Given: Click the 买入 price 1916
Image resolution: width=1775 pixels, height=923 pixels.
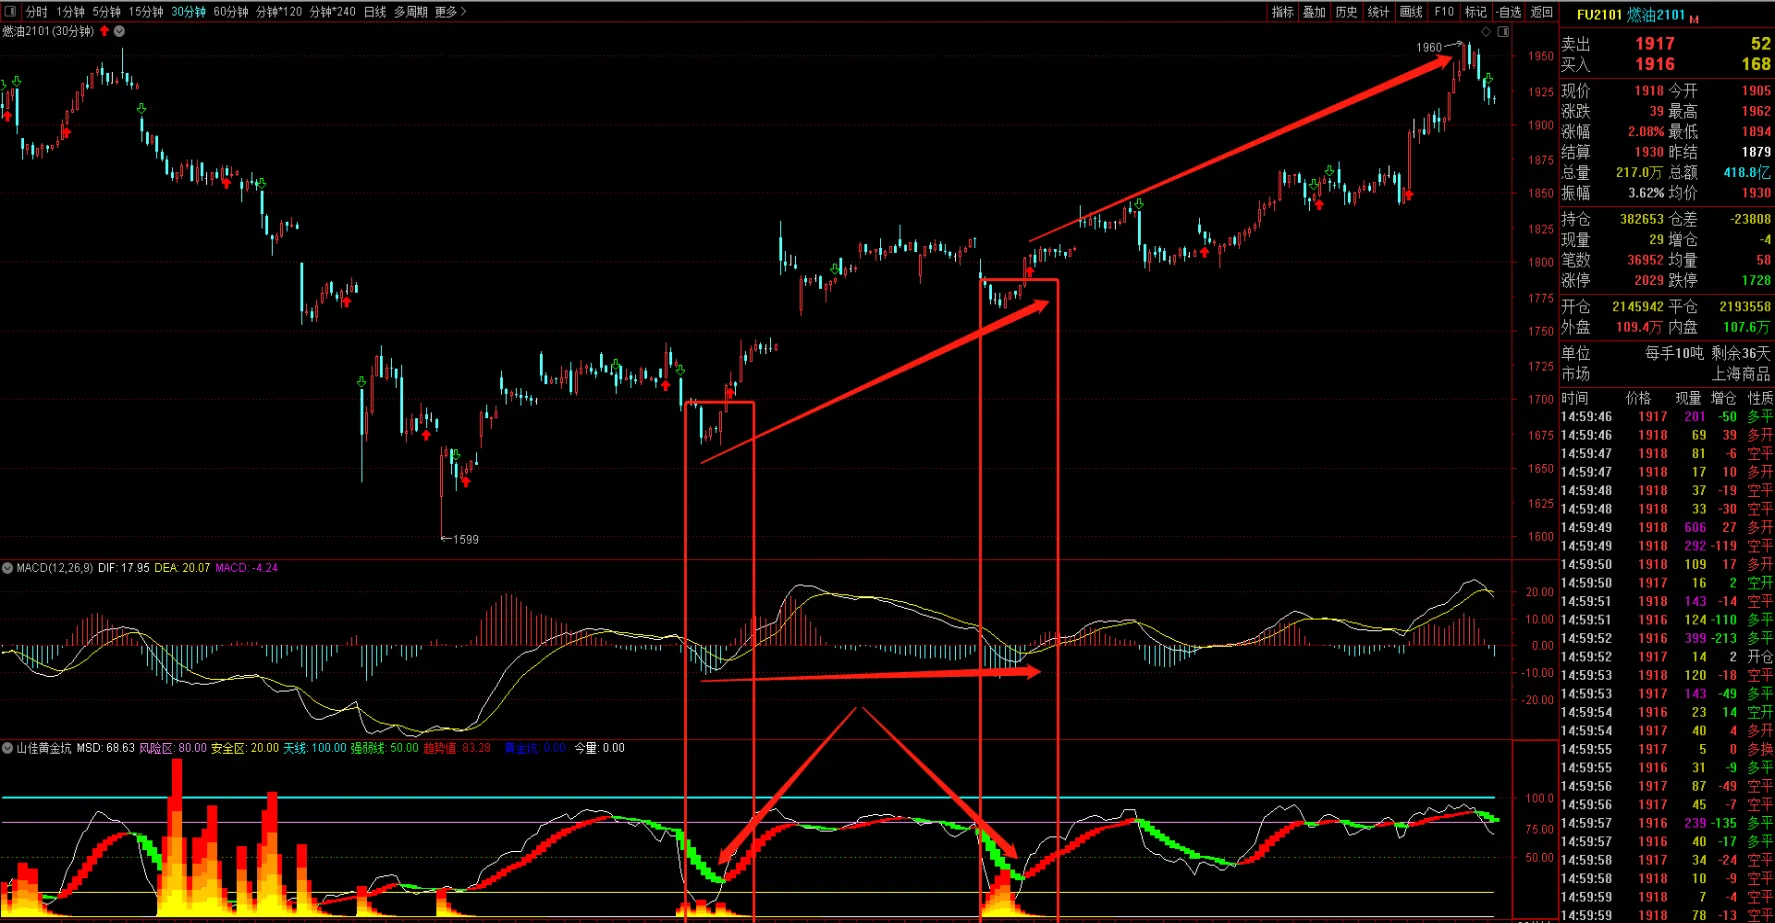Looking at the screenshot, I should 1655,64.
